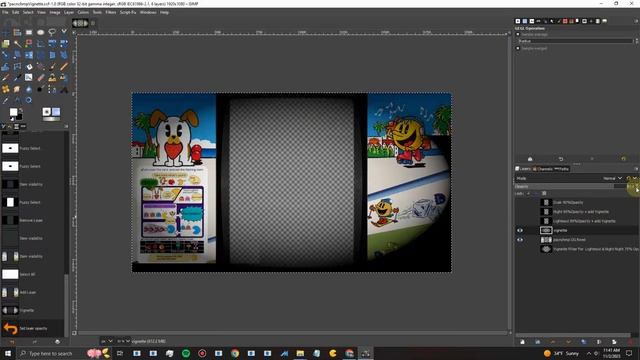Select Add Layer history entry
Viewport: 640px width, 360px height.
pos(32,292)
